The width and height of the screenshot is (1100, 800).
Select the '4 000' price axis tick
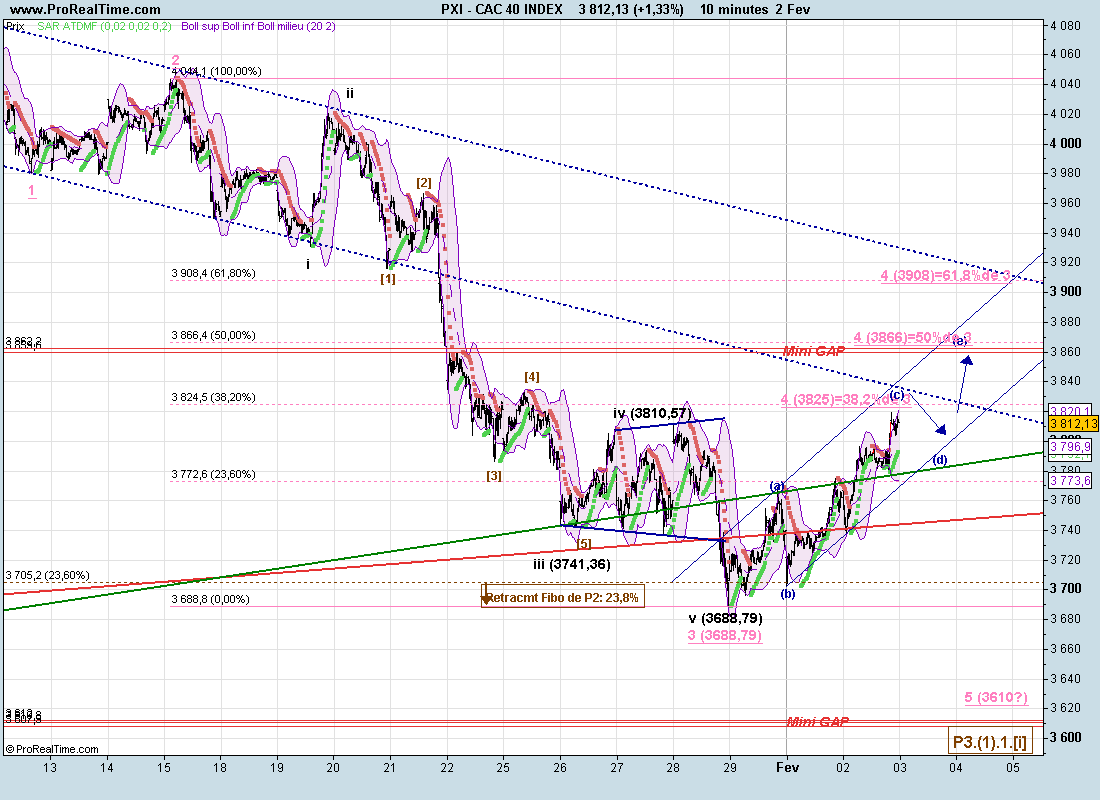point(1066,143)
